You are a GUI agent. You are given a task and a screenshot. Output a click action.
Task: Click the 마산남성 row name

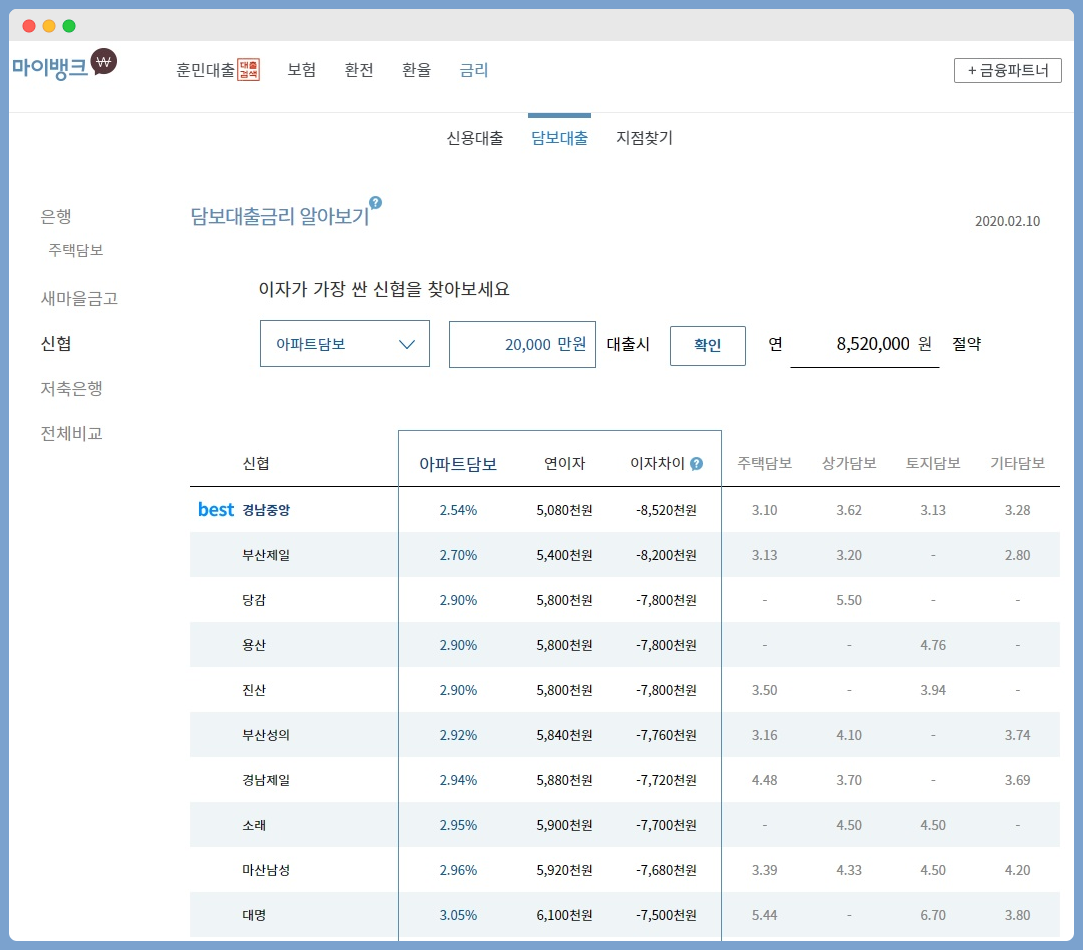[266, 870]
